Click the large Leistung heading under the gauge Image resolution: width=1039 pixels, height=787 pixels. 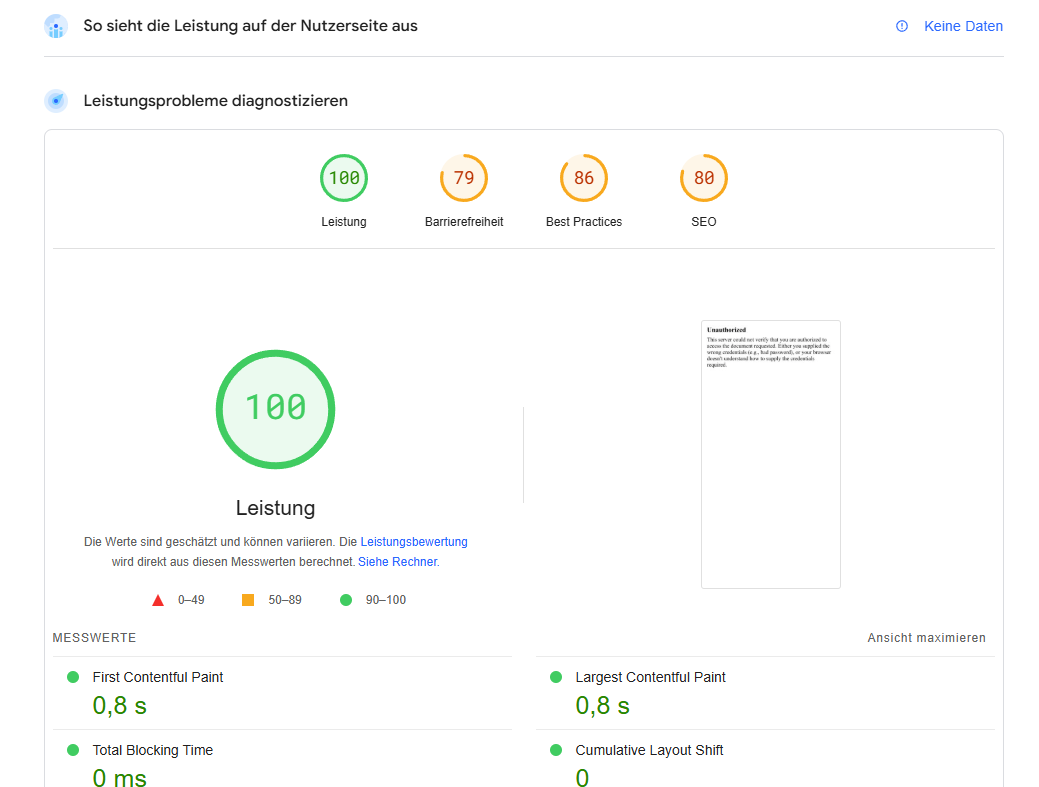276,508
